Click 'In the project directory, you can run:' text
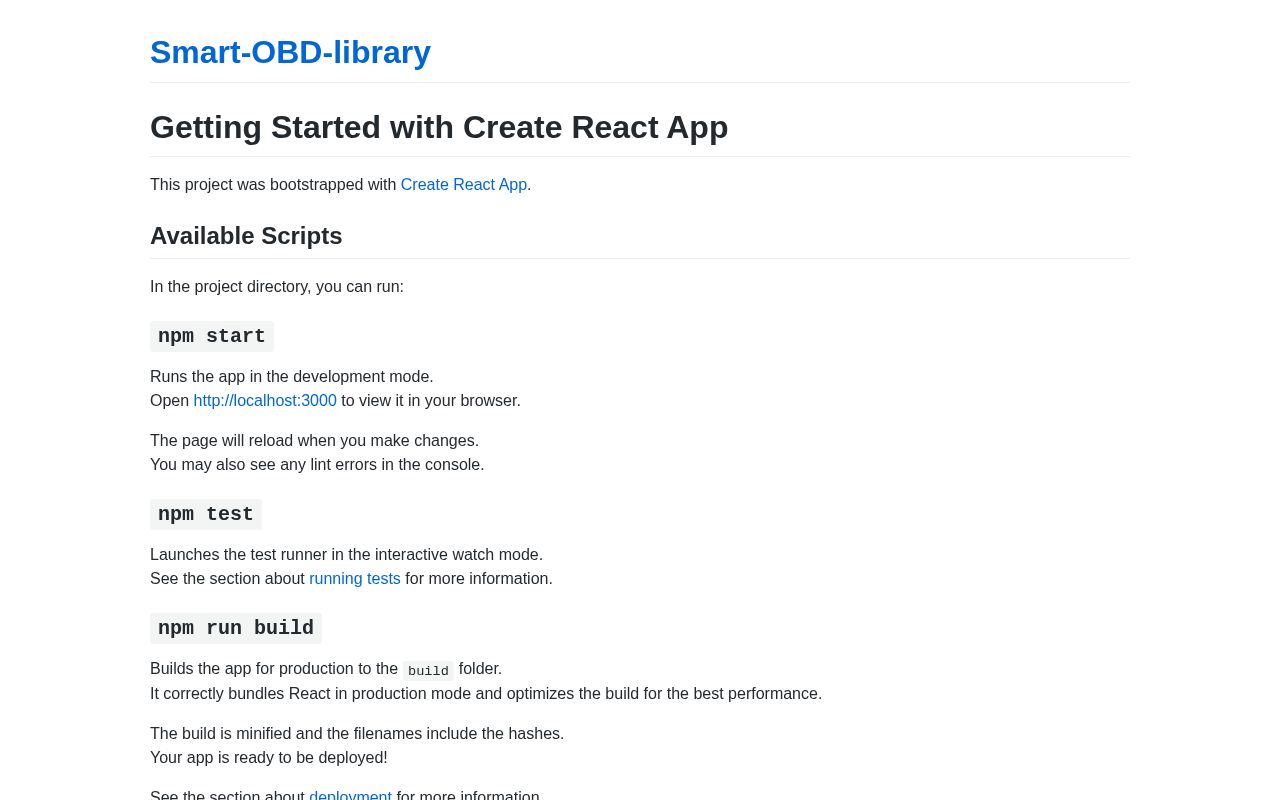Viewport: 1280px width, 800px height. point(277,287)
